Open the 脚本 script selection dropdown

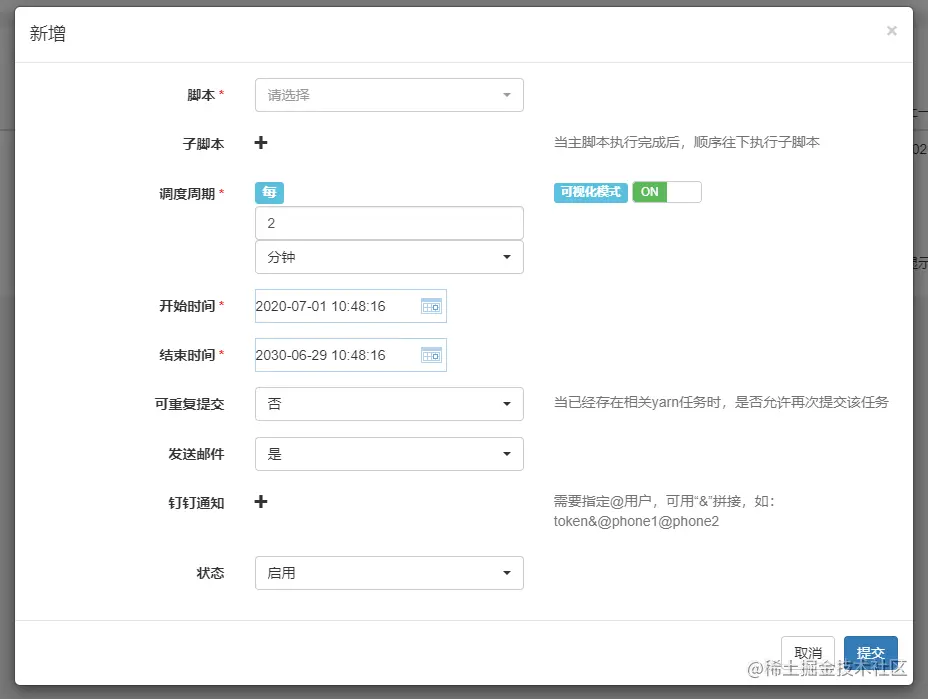[x=389, y=94]
